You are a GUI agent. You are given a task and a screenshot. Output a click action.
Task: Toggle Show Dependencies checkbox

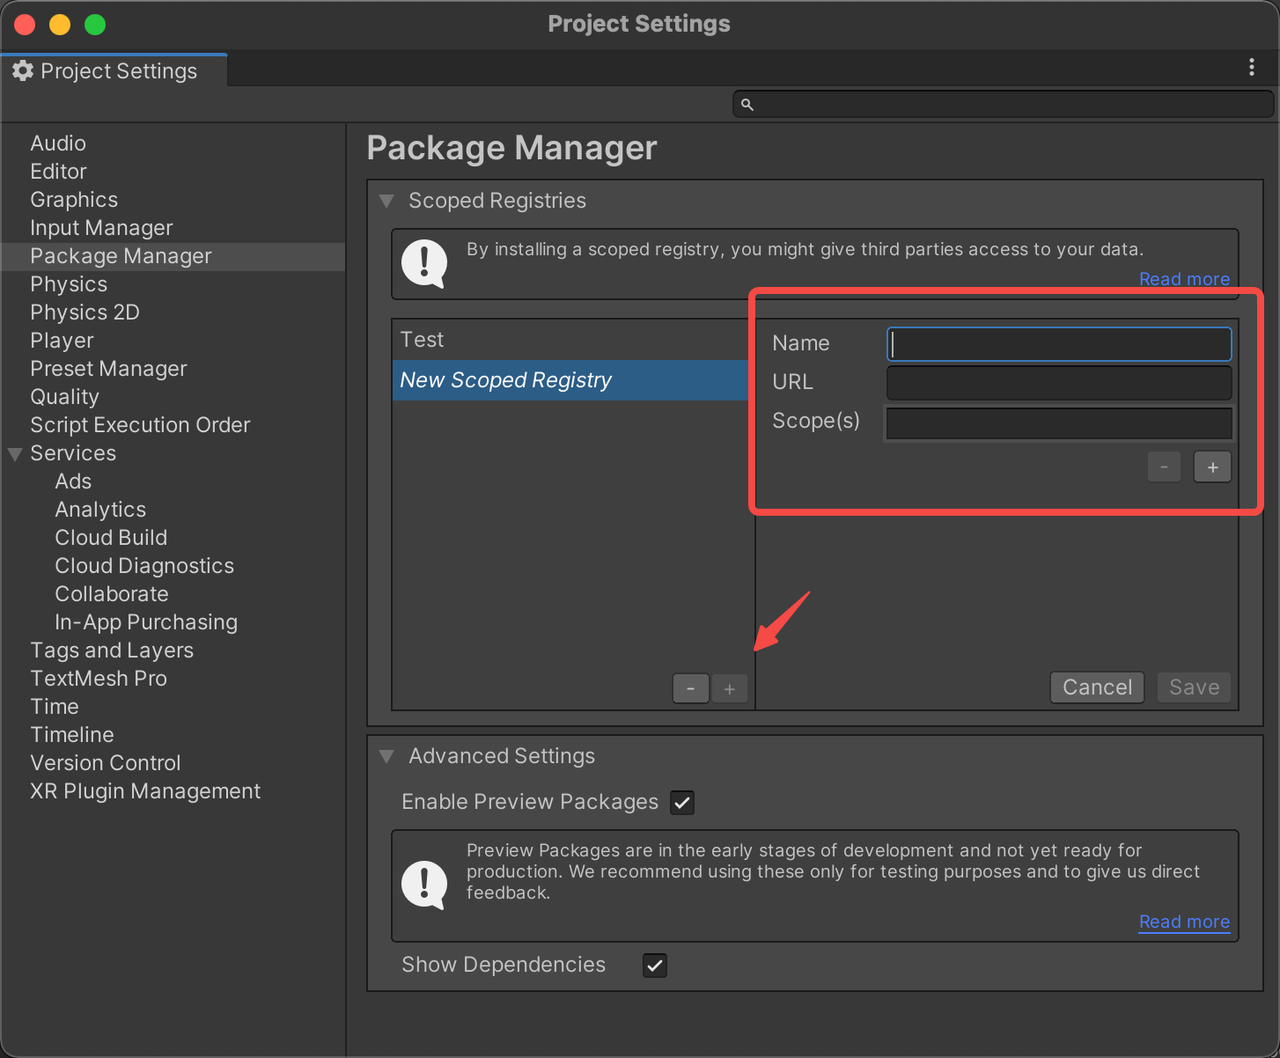pos(654,965)
